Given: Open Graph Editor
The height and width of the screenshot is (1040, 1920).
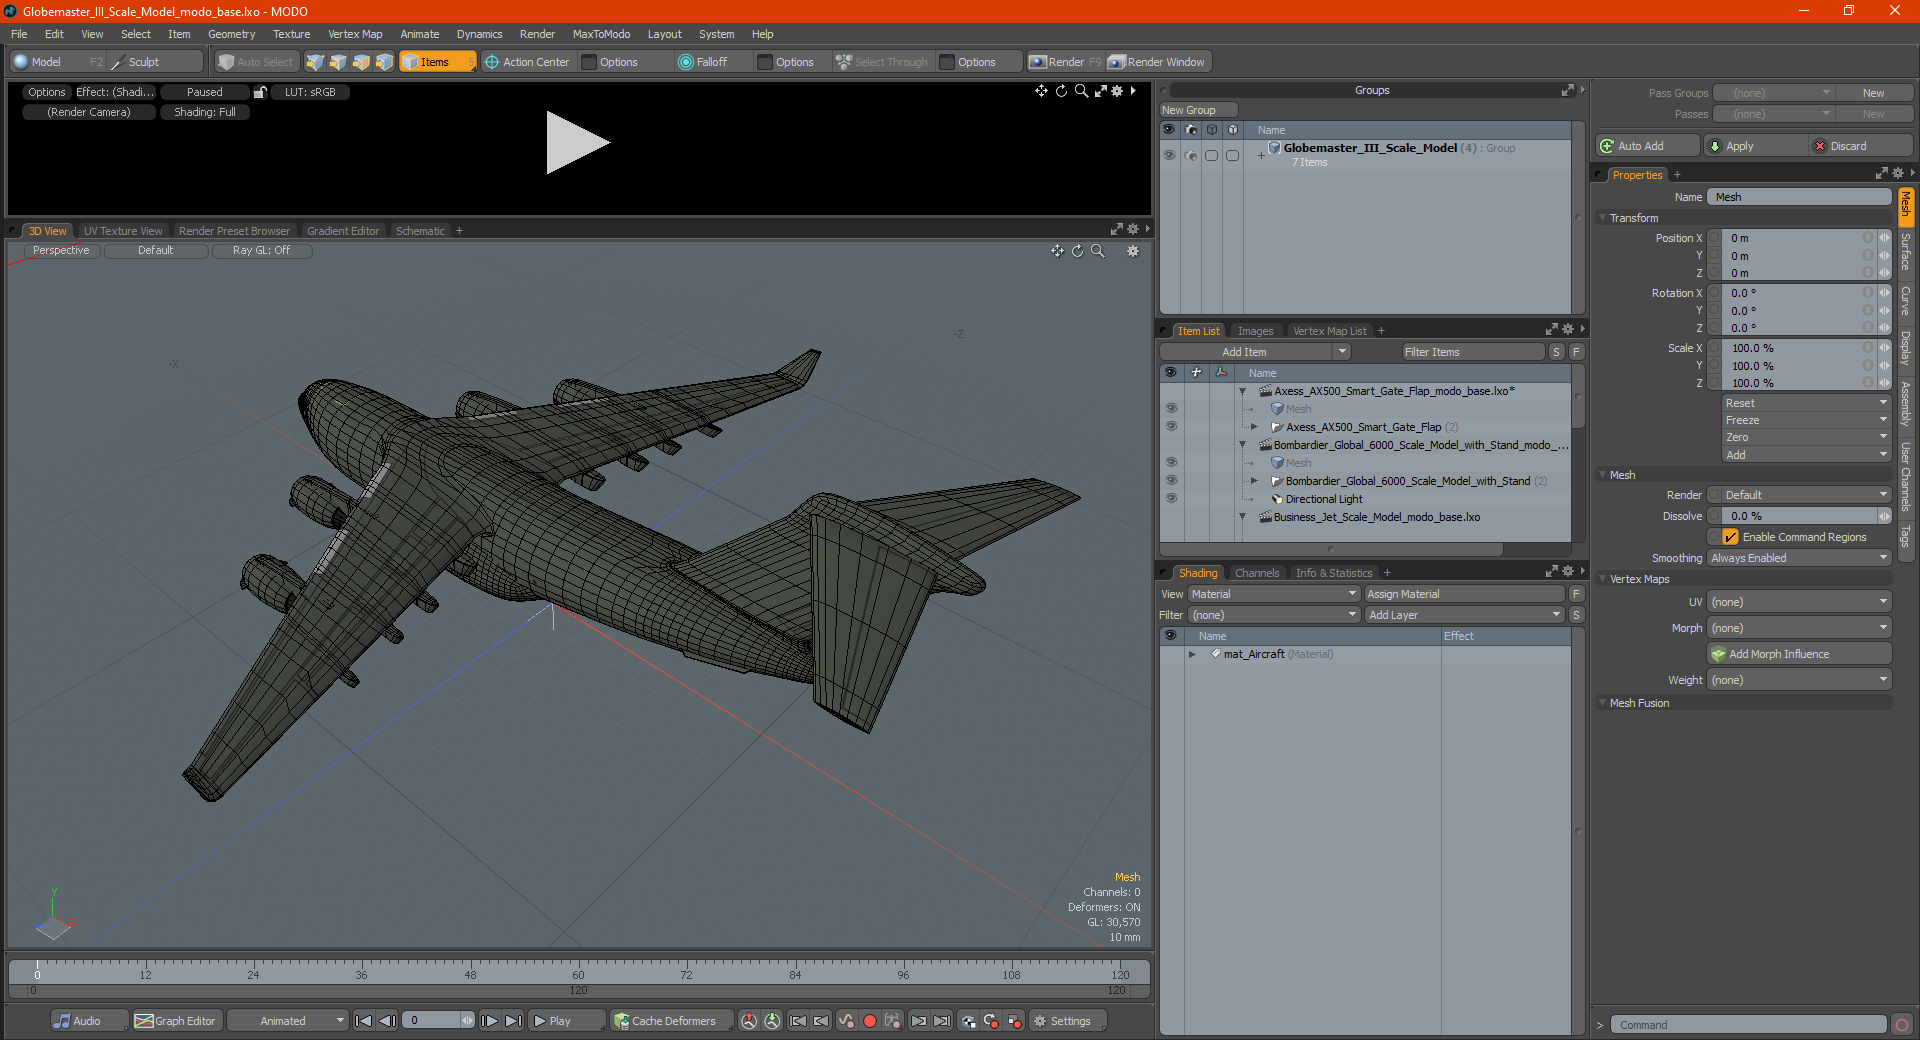Looking at the screenshot, I should (176, 1021).
